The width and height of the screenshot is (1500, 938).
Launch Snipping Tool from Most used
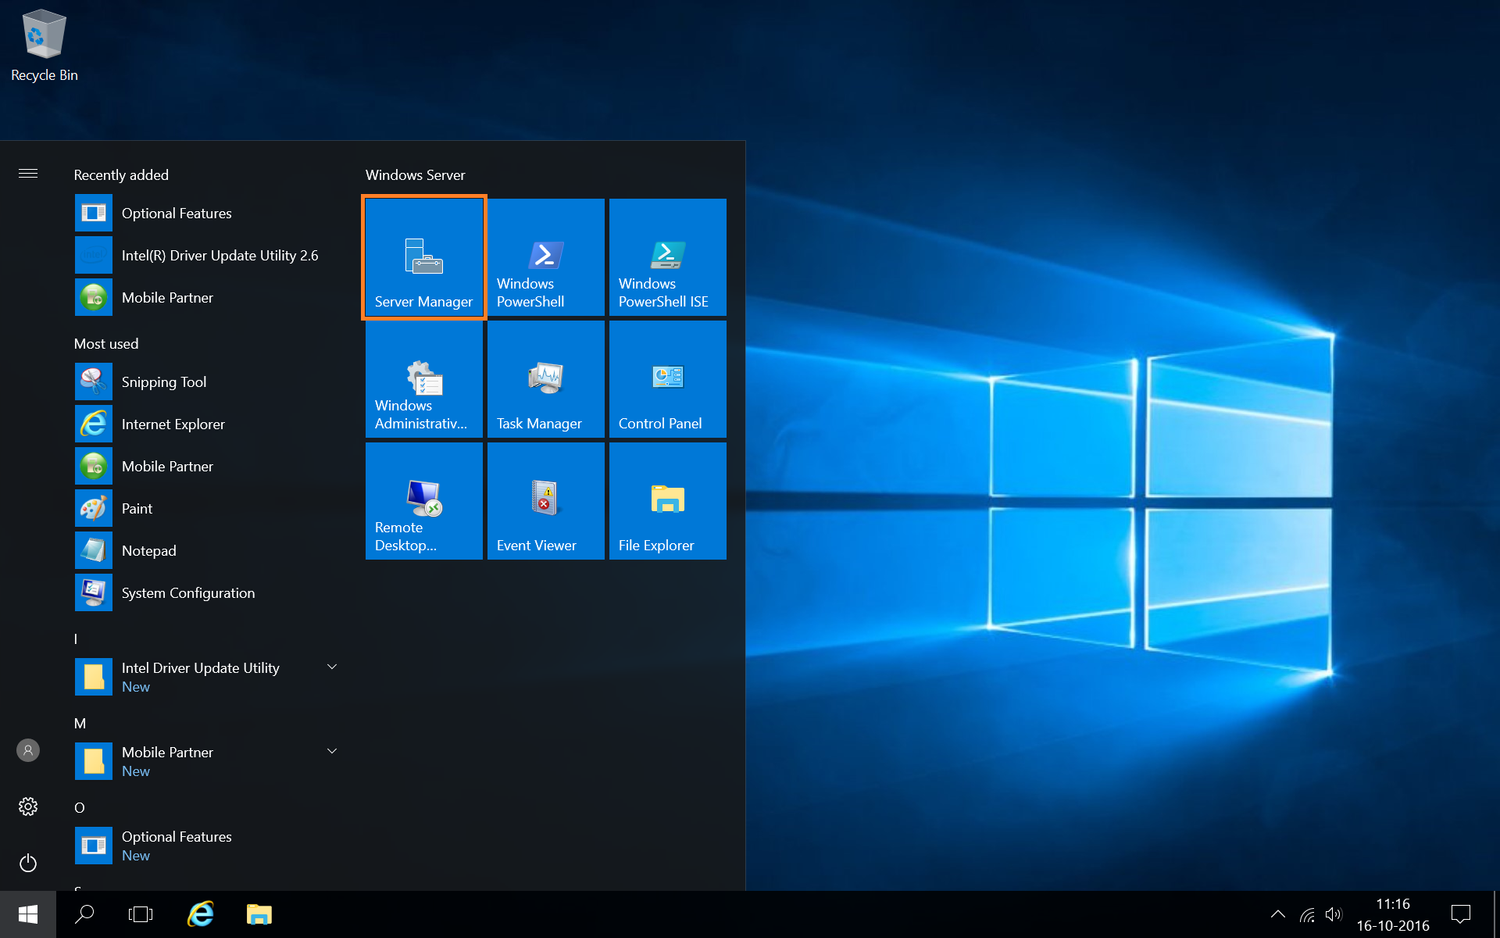click(x=163, y=381)
